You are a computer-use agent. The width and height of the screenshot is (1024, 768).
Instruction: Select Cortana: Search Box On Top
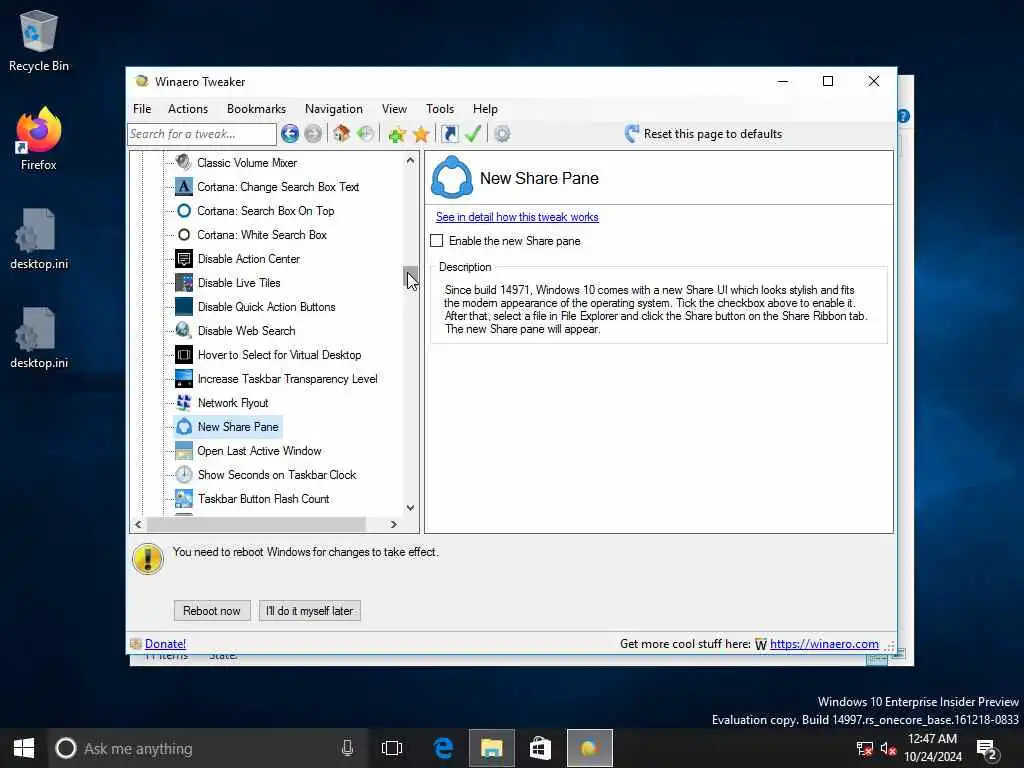coord(266,211)
